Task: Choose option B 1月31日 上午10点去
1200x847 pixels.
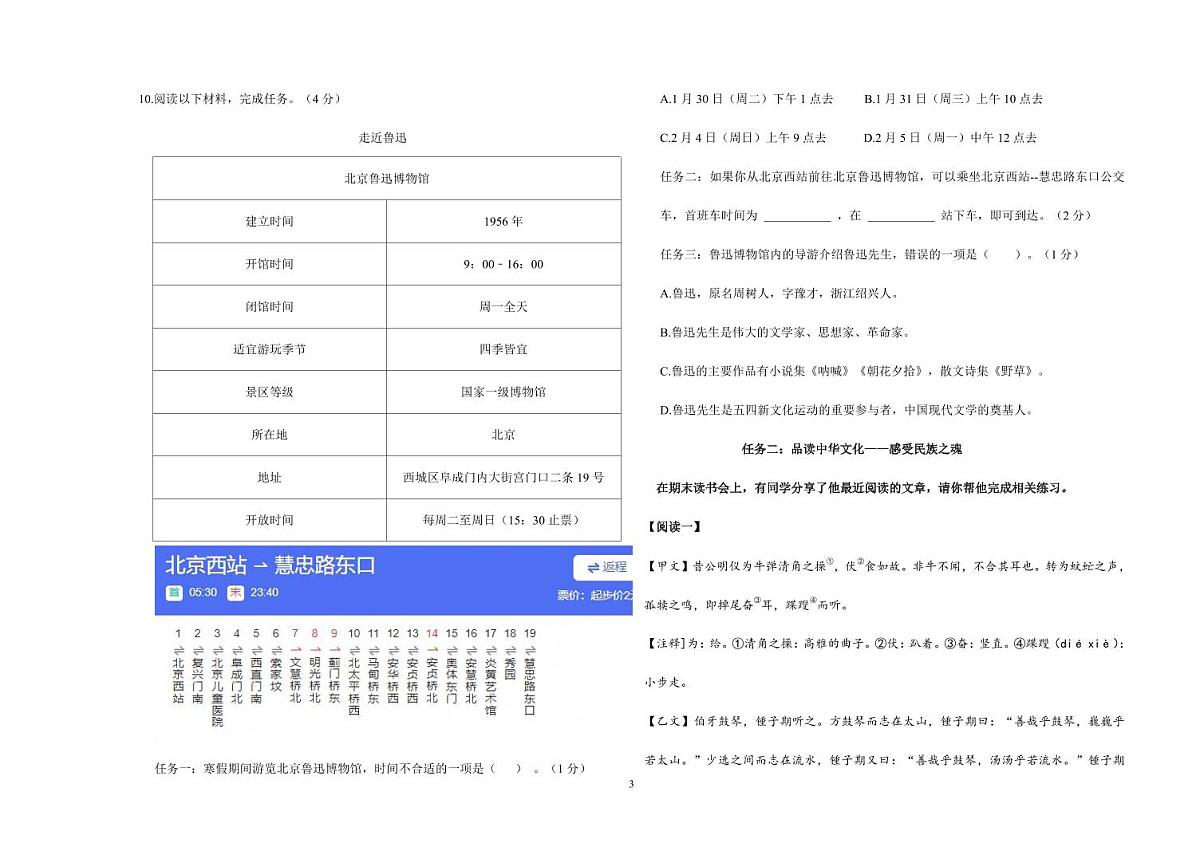Action: point(953,98)
